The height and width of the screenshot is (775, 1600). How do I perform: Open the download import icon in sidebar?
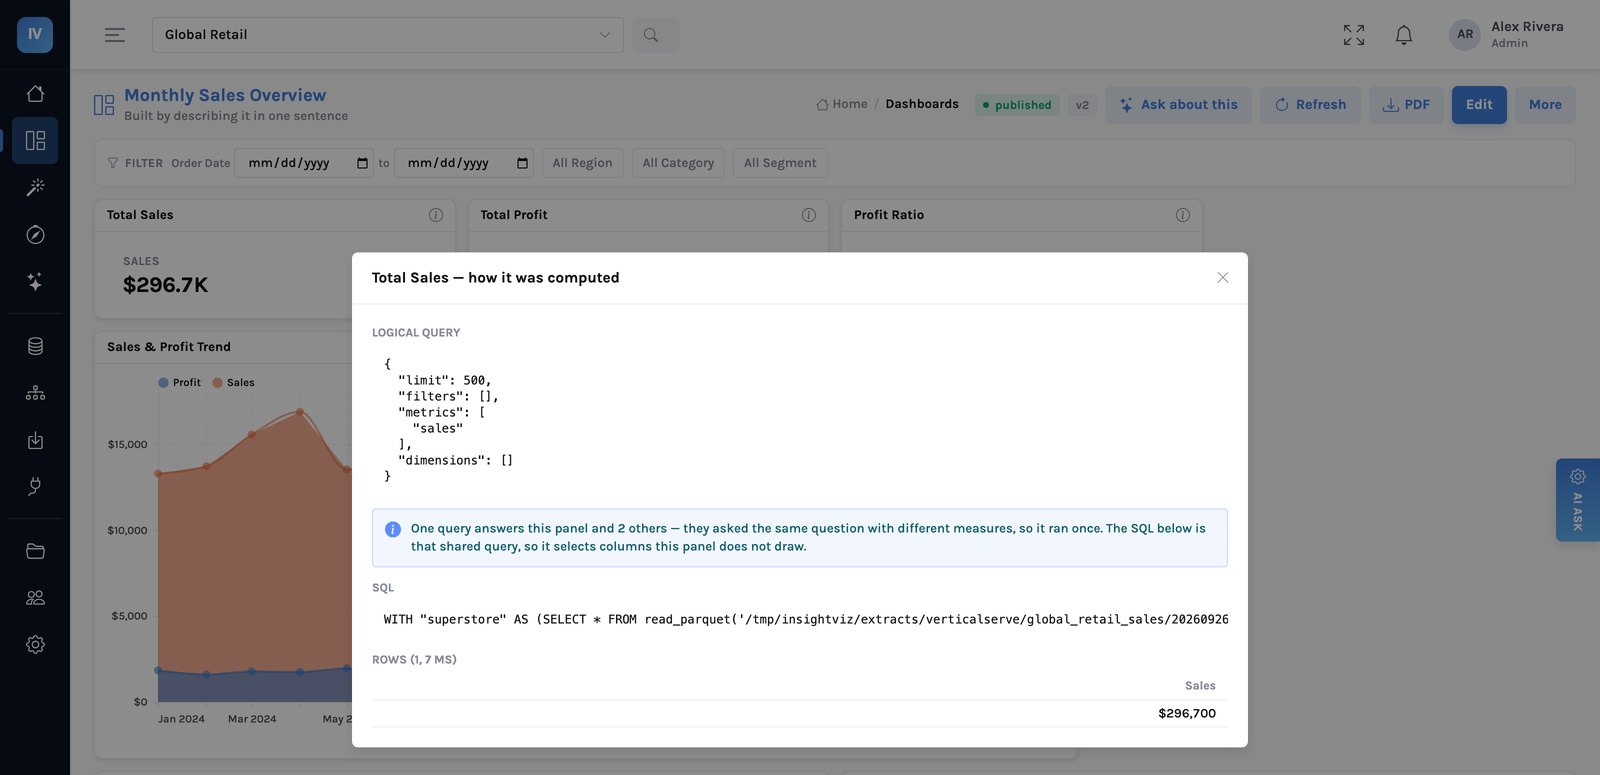[x=35, y=440]
